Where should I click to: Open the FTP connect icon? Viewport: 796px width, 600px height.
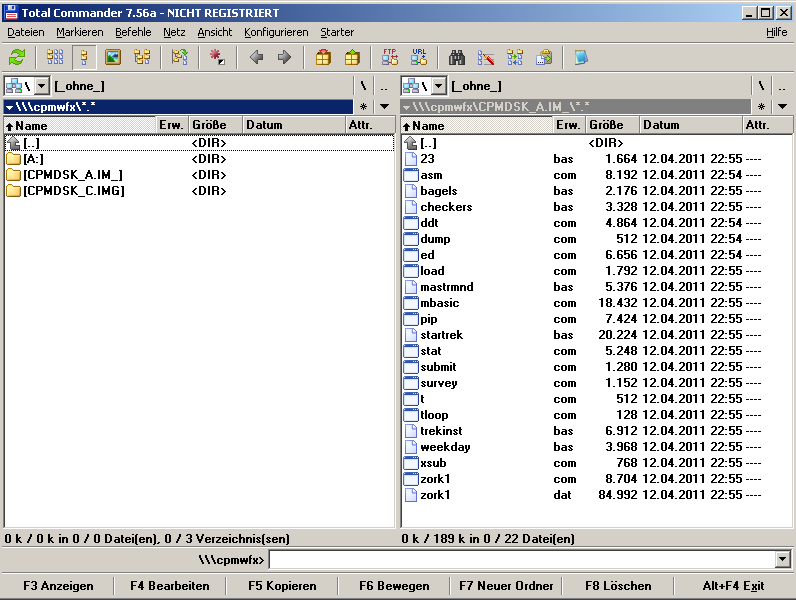[x=390, y=57]
